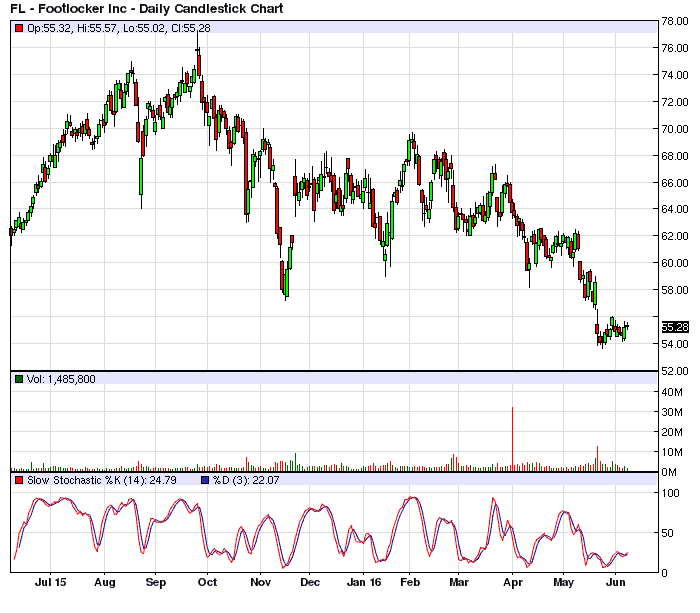Click the Aug date axis label
The image size is (700, 613).
click(104, 582)
